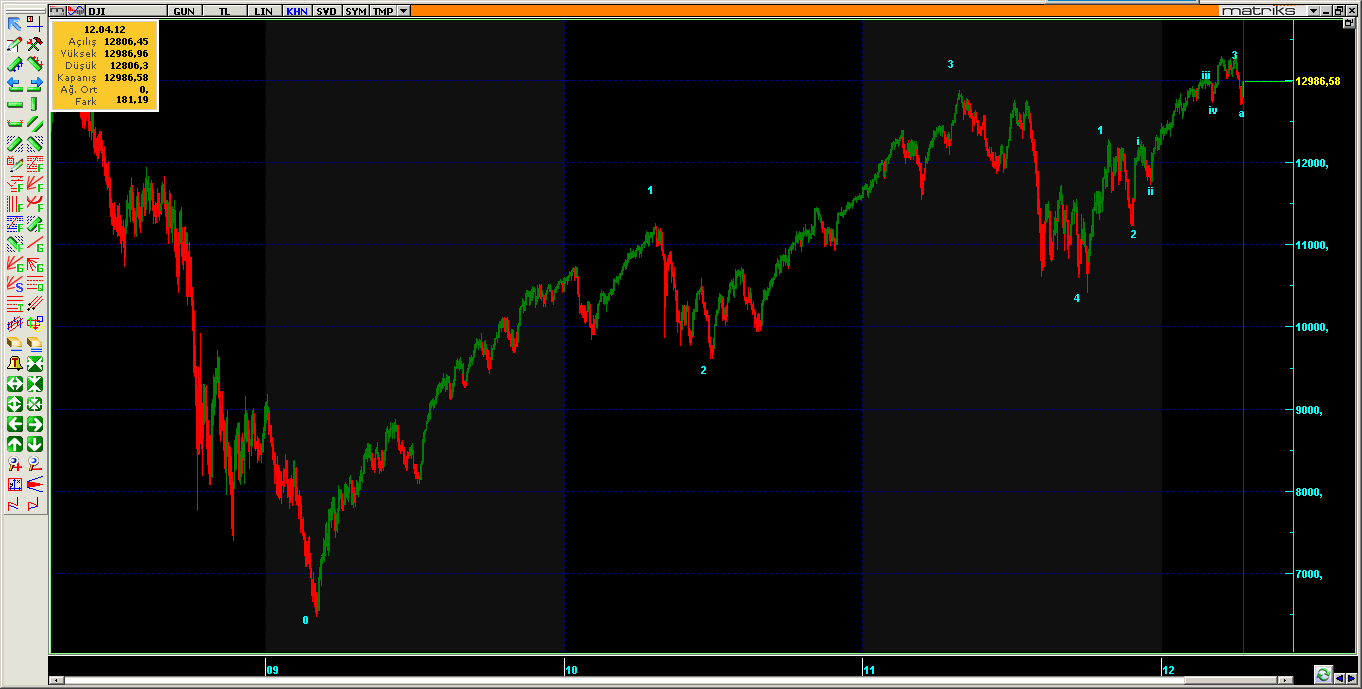Click the green down arrow icon
Viewport: 1362px width, 689px height.
[x=35, y=444]
